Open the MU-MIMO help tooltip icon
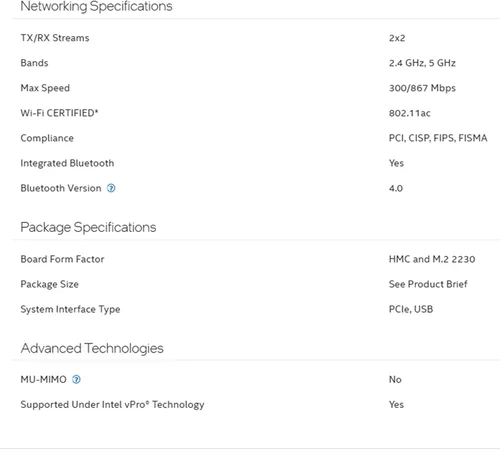 (76, 379)
